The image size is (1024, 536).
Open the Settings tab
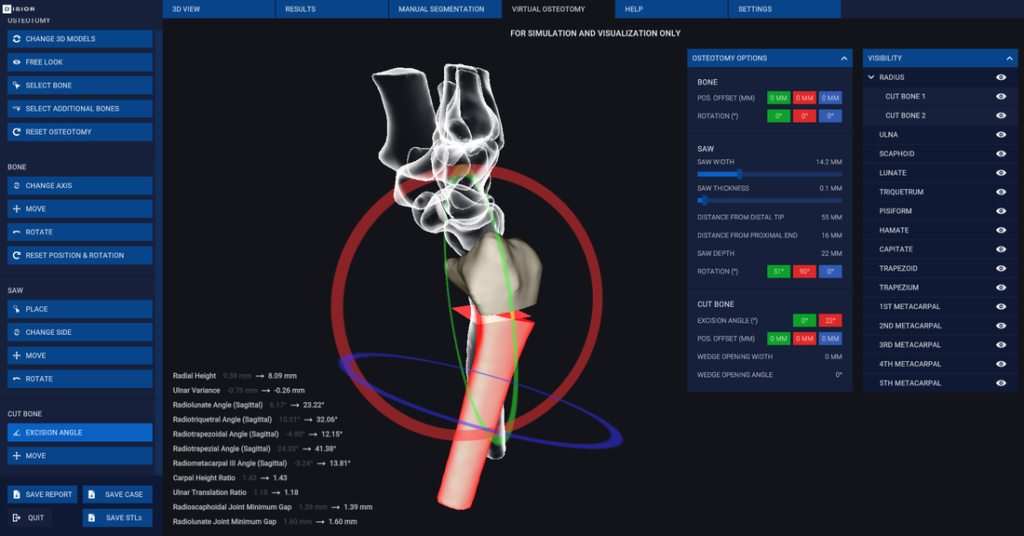tap(784, 9)
